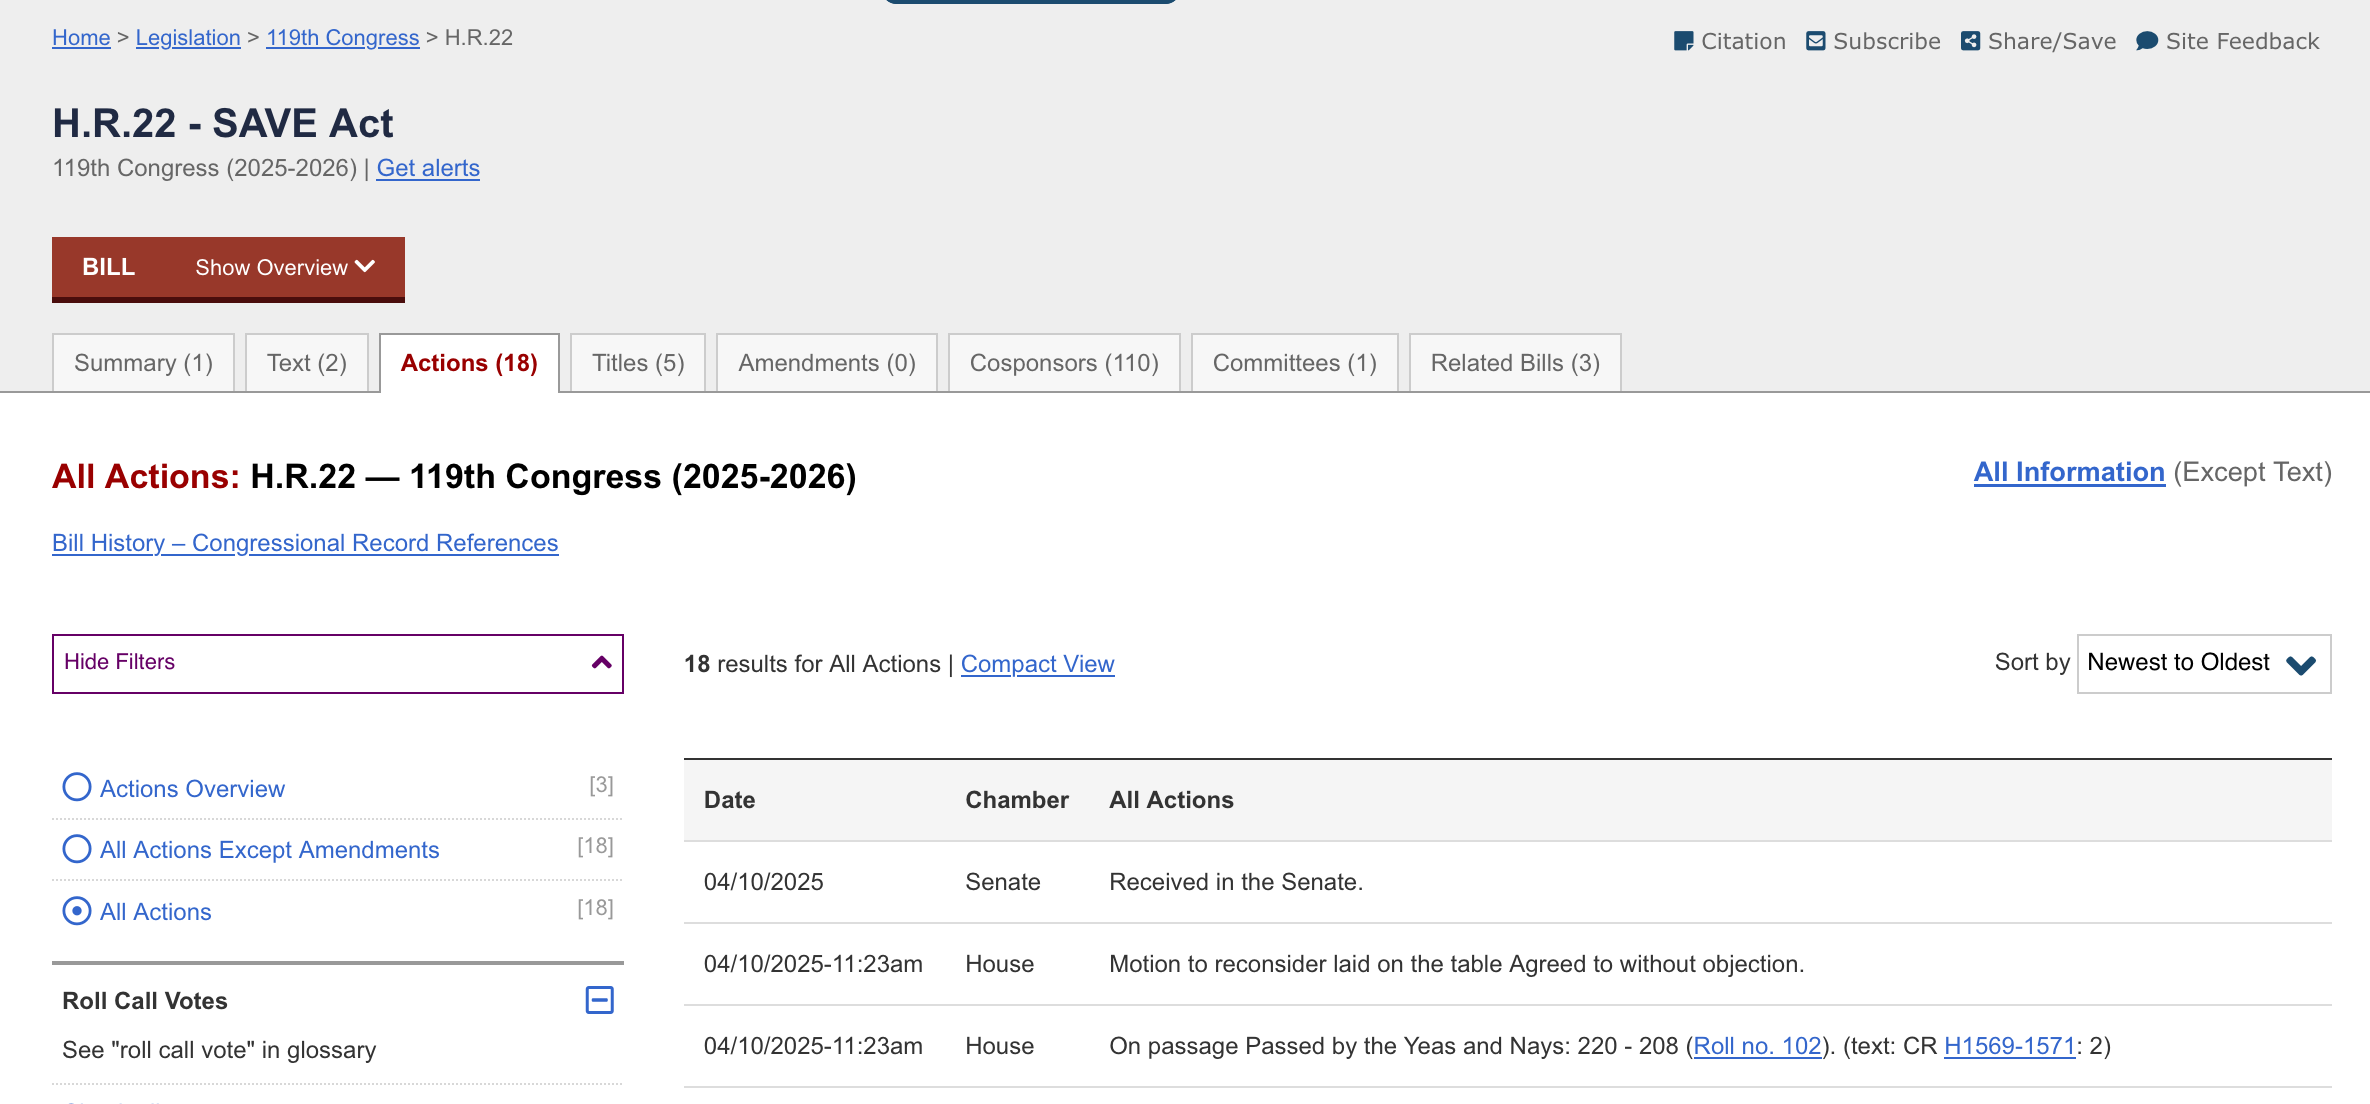The width and height of the screenshot is (2370, 1104).
Task: Click the 04/10/2025 Senate date cell
Action: point(763,882)
